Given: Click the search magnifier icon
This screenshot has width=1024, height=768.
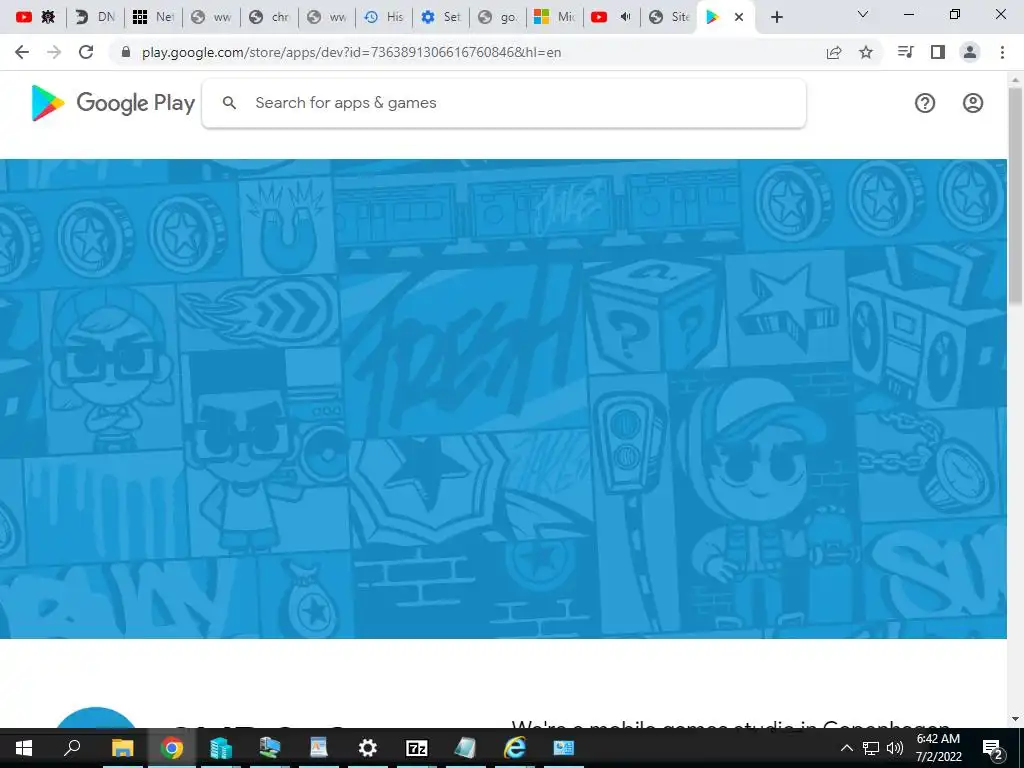Looking at the screenshot, I should [x=229, y=103].
